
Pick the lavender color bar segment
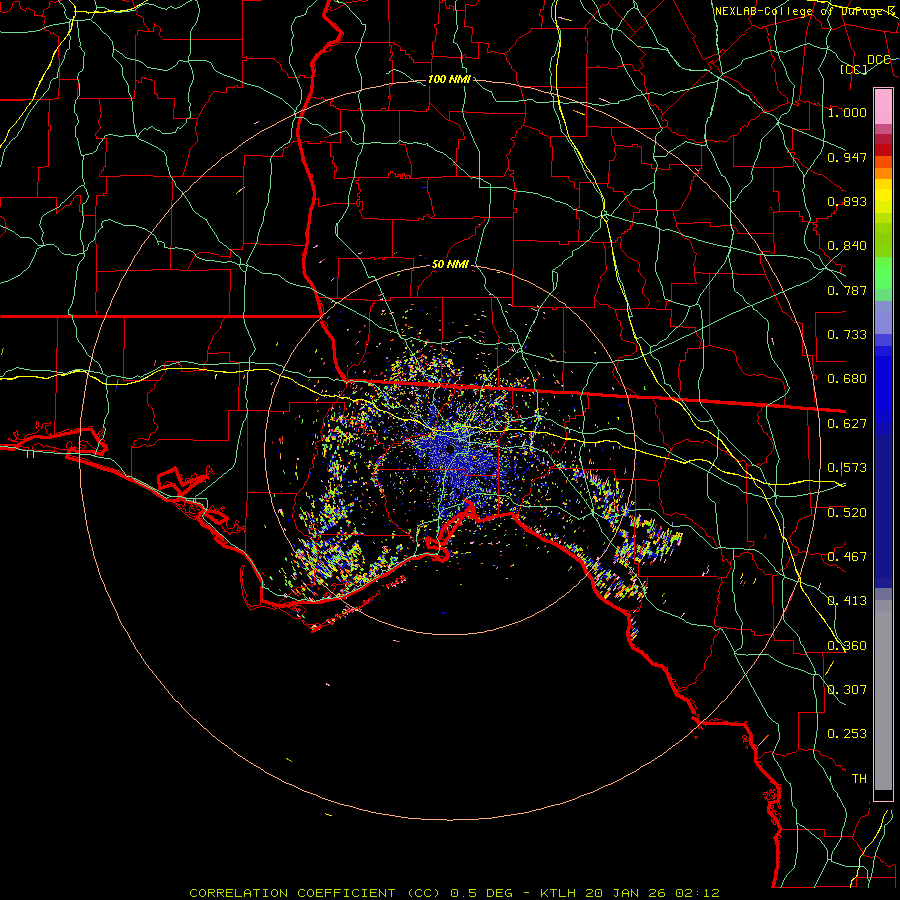pos(883,317)
